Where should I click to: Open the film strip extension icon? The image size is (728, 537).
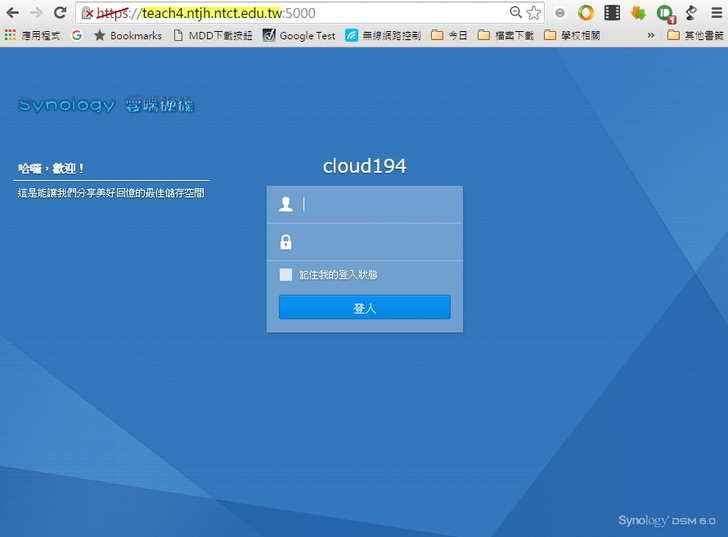(611, 13)
